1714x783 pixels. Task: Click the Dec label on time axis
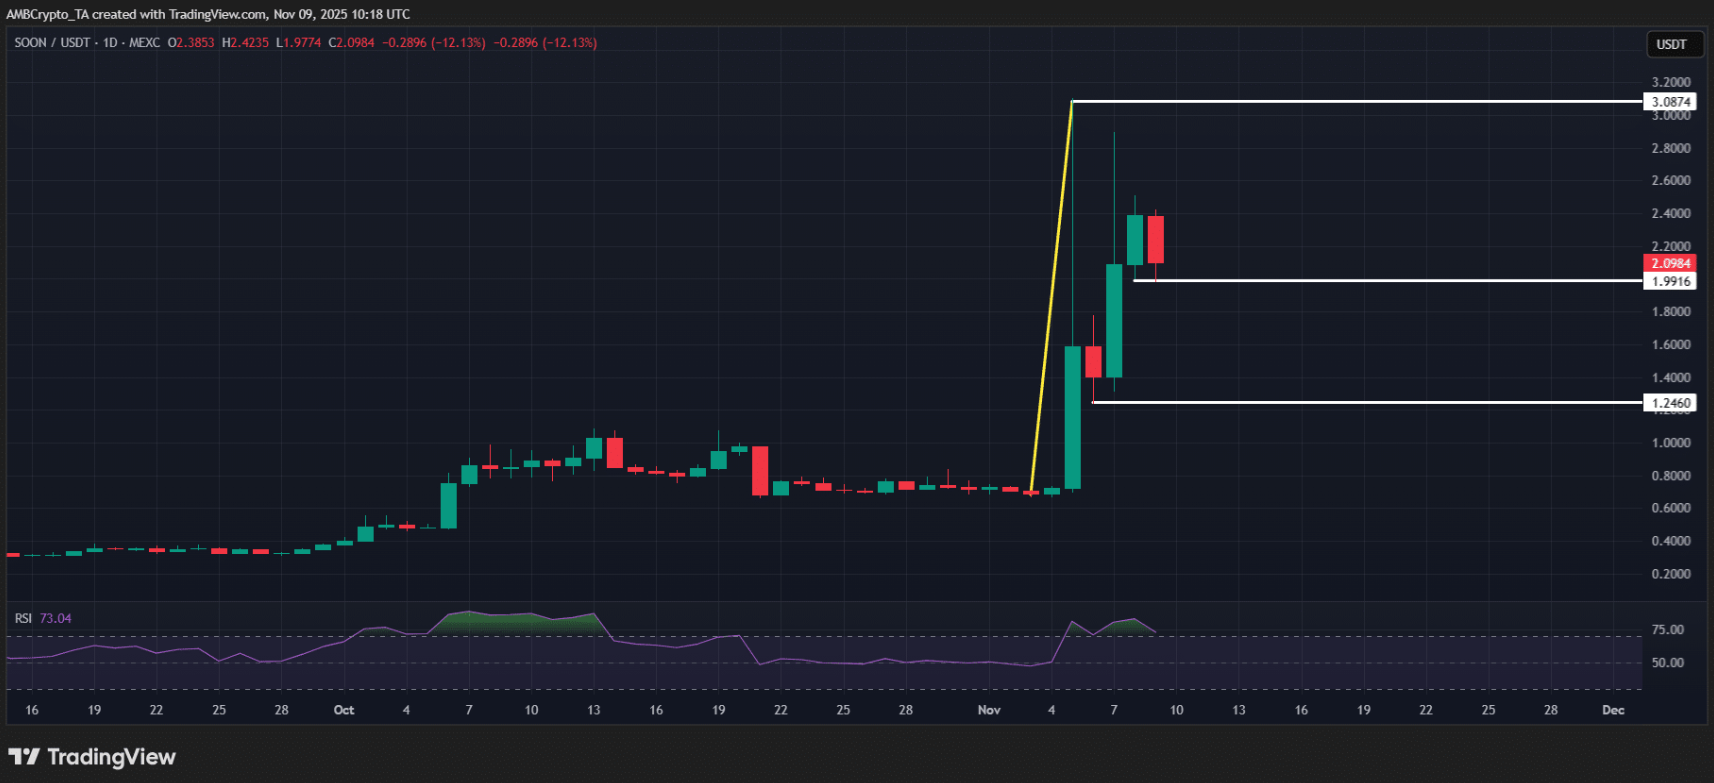point(1613,710)
